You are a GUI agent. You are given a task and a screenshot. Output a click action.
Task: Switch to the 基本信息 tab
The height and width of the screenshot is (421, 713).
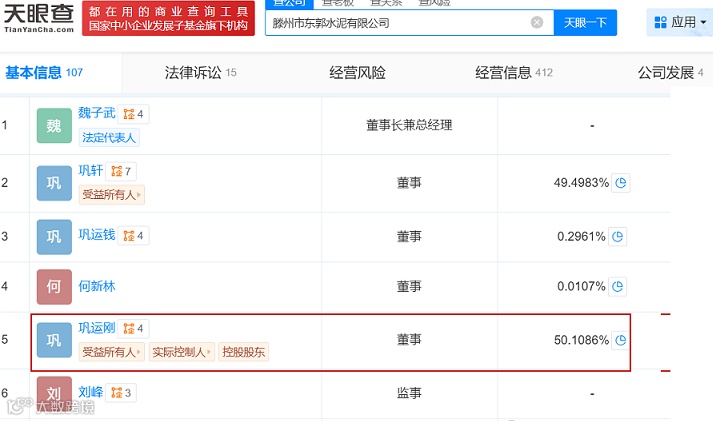pos(44,73)
